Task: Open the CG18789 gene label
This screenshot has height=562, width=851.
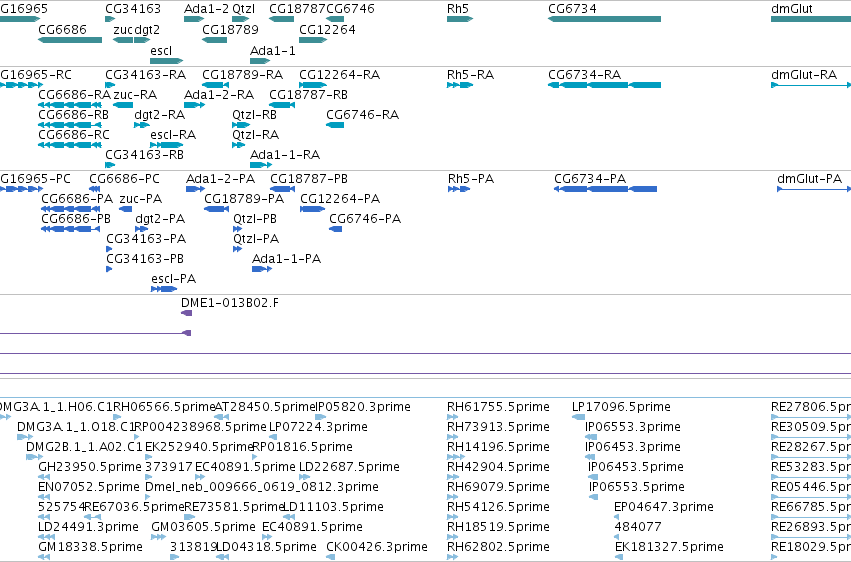Action: click(230, 30)
